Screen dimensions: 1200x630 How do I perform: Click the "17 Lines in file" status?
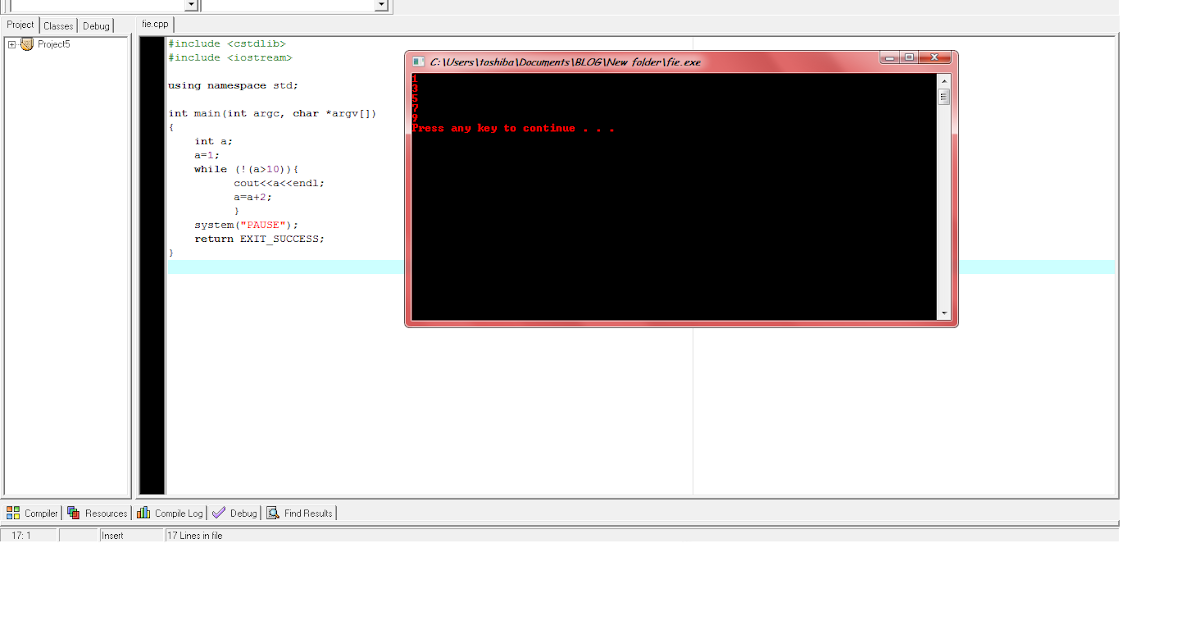(x=195, y=536)
